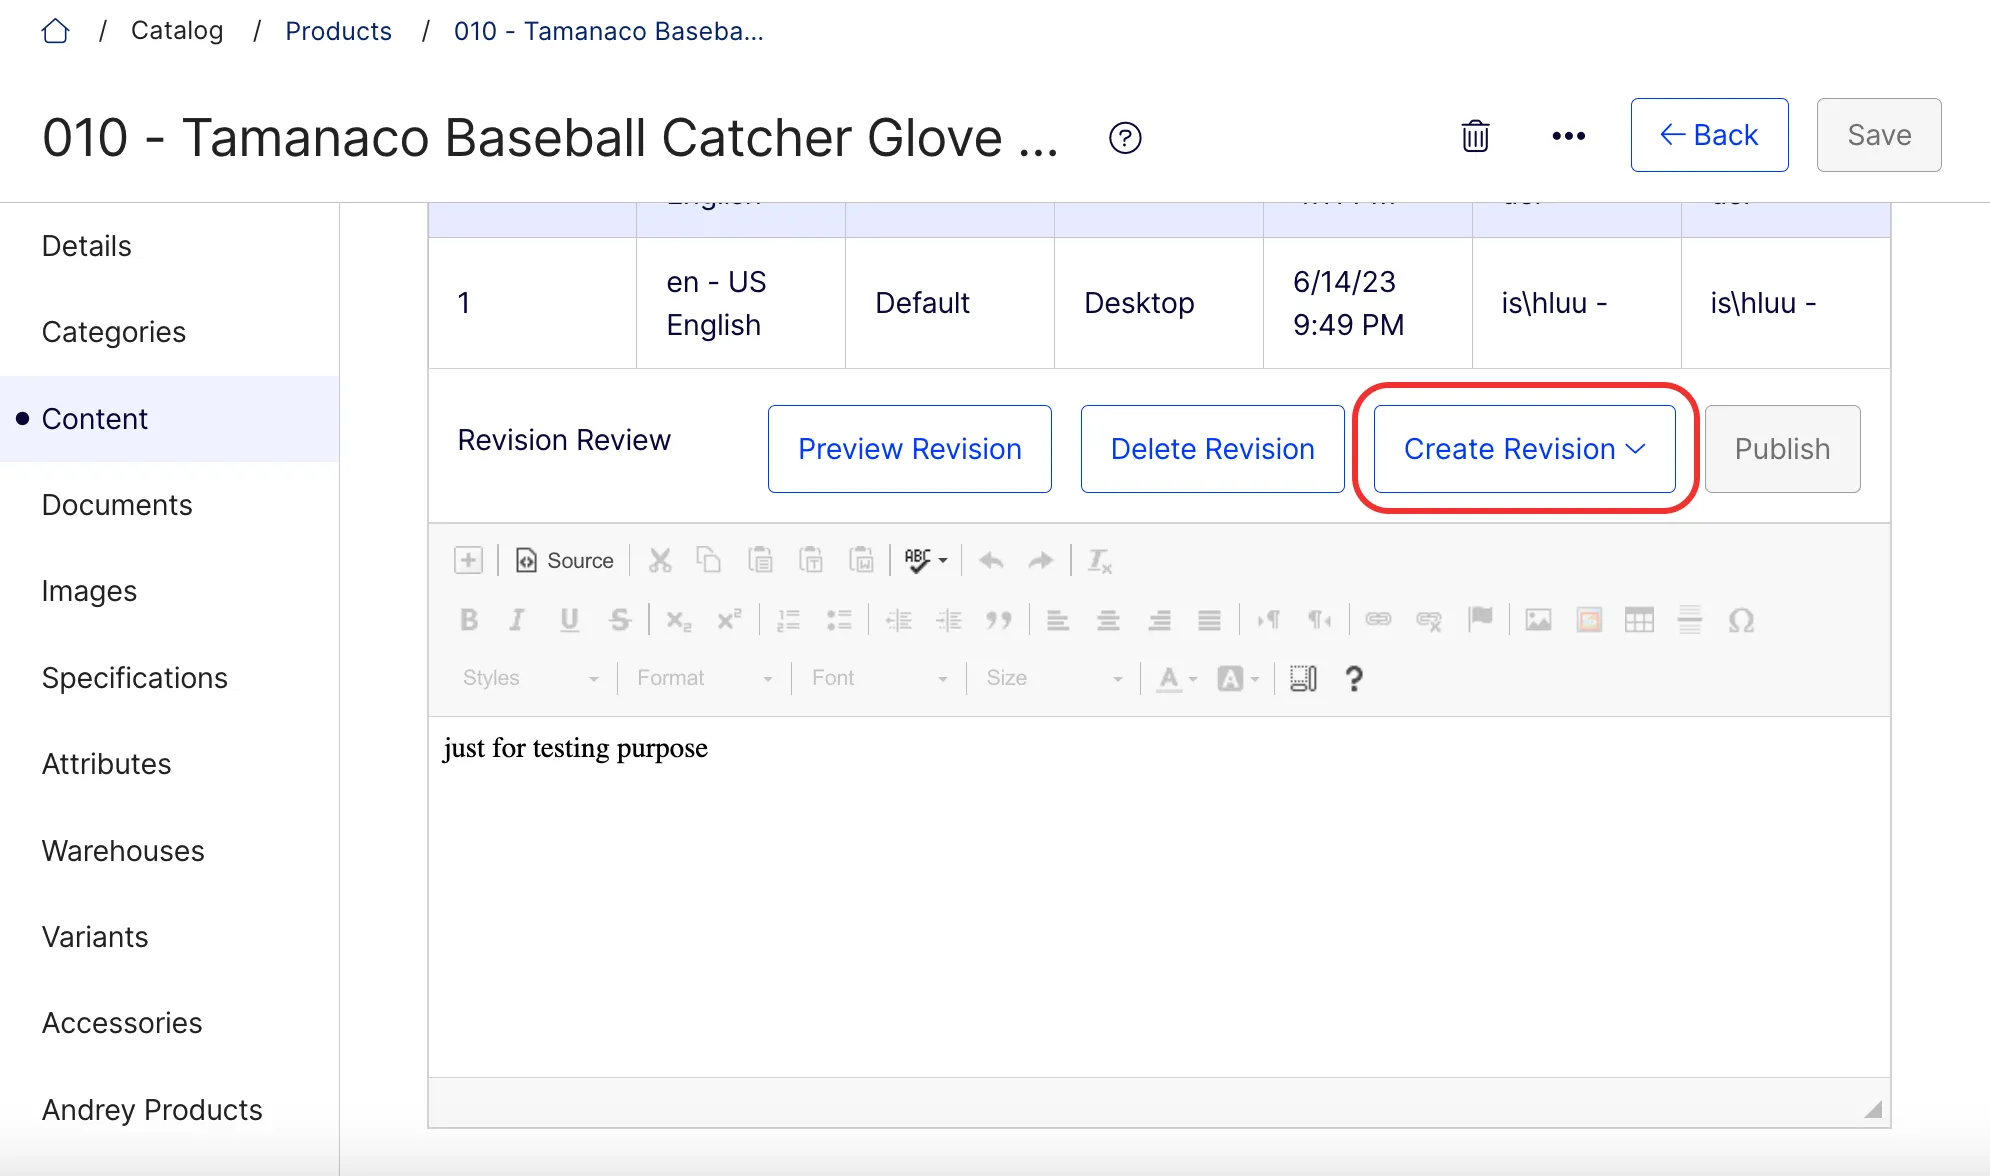Click the Insert Image icon in editor
The width and height of the screenshot is (1990, 1176).
tap(1538, 620)
